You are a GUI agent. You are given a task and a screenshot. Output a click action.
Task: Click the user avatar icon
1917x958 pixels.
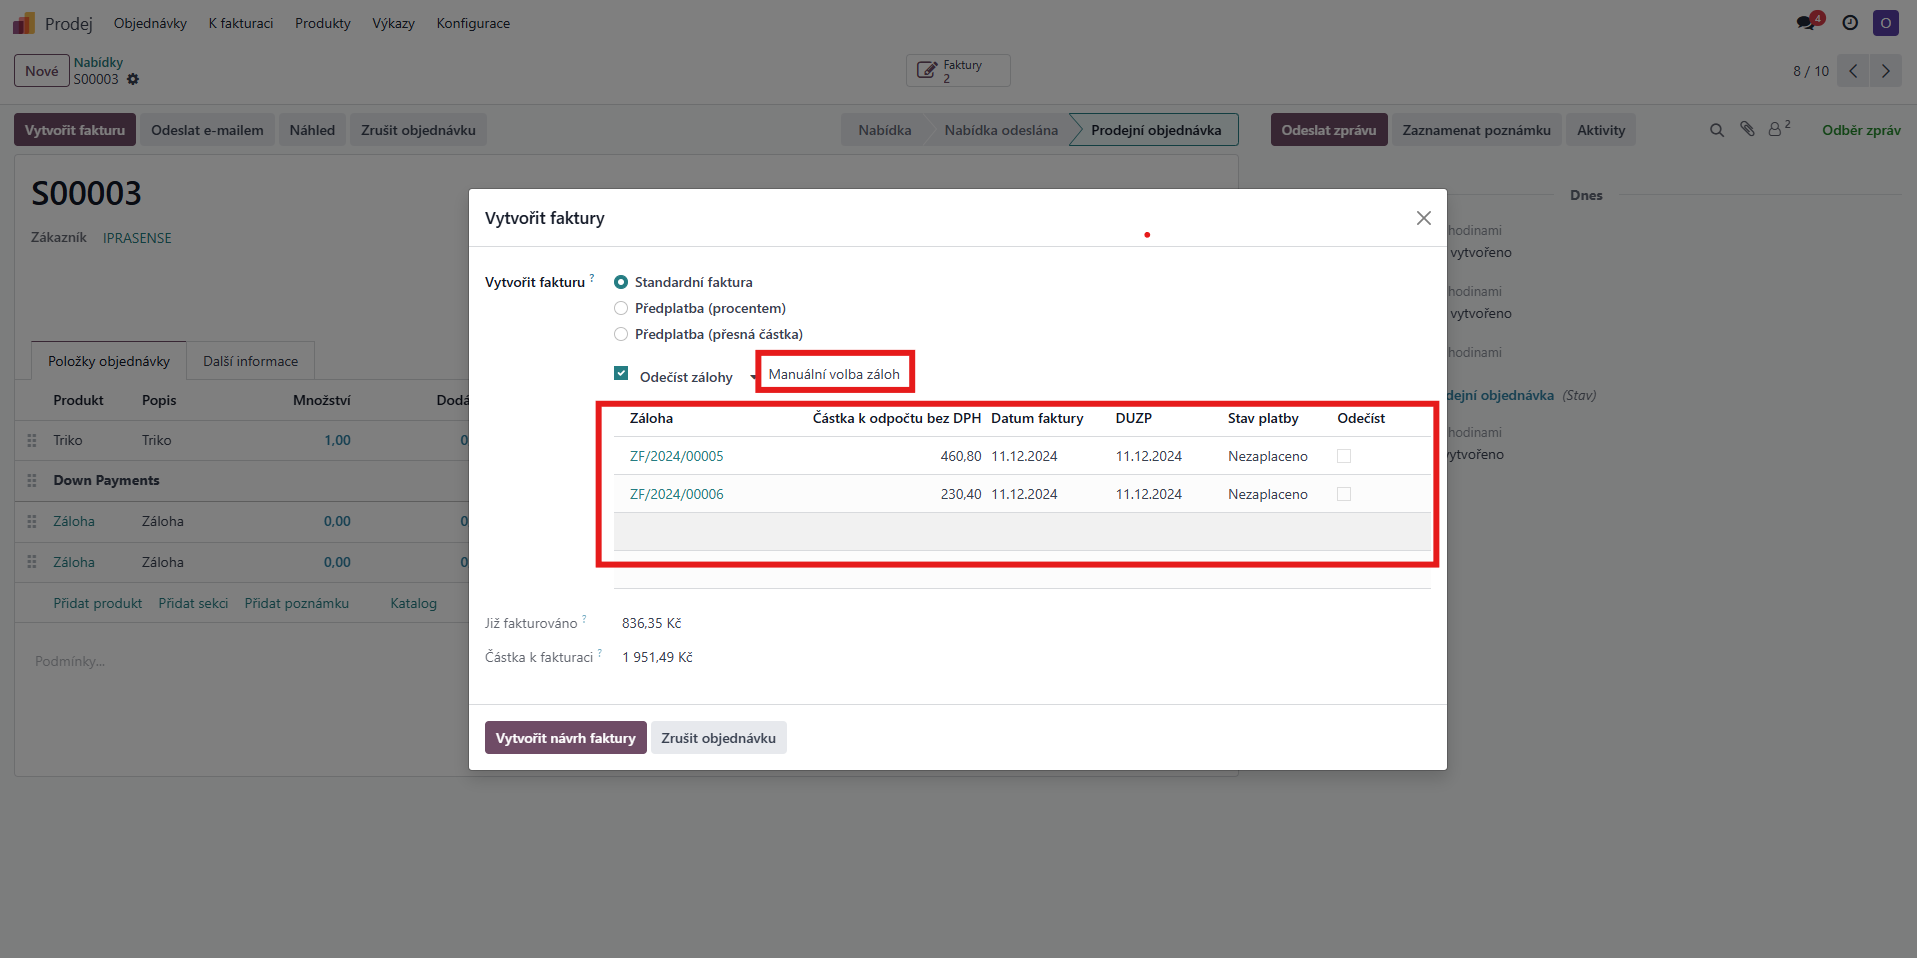[1885, 23]
